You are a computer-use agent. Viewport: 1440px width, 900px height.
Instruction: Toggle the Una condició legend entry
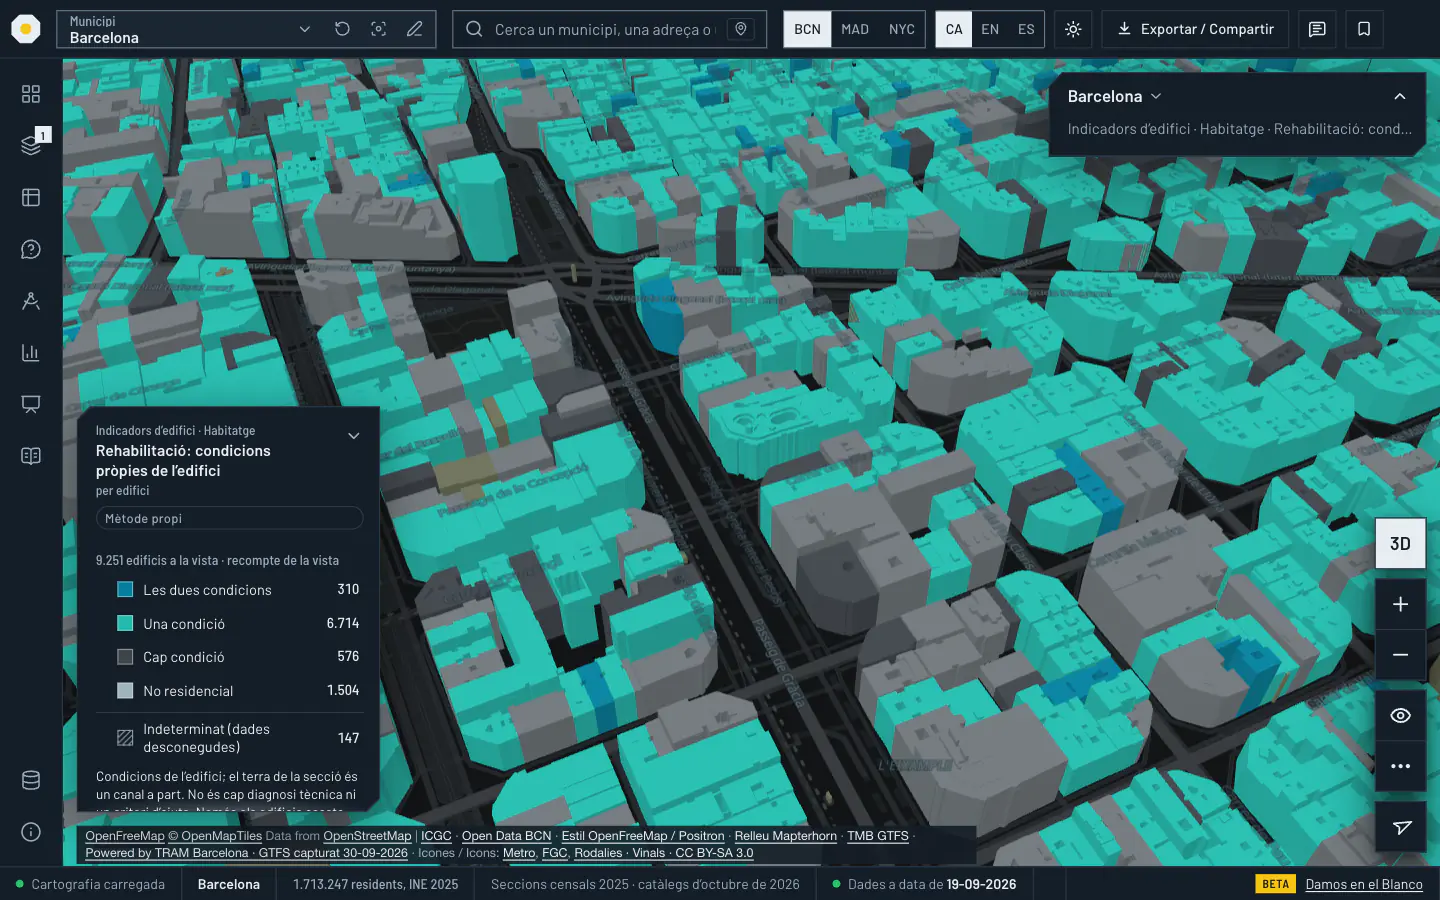coord(229,623)
